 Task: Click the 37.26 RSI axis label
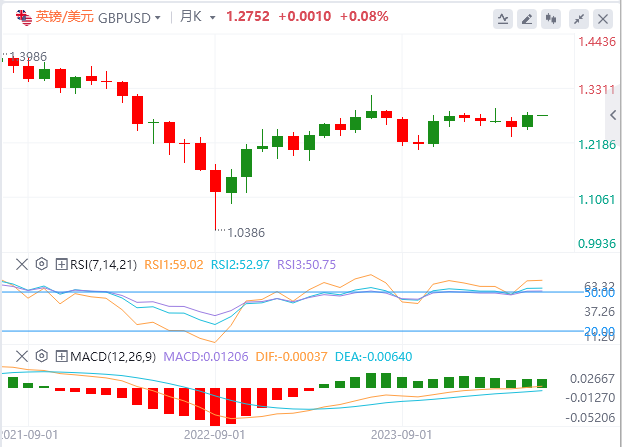click(x=599, y=312)
